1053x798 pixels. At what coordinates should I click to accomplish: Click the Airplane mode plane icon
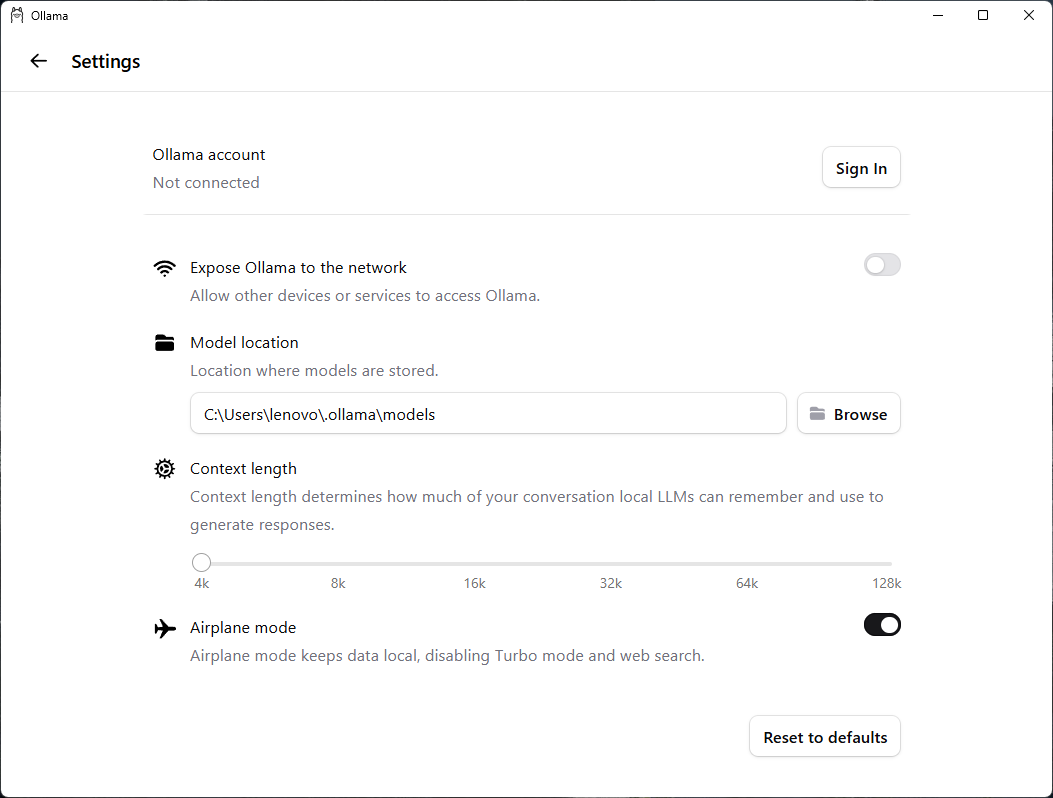[x=165, y=628]
